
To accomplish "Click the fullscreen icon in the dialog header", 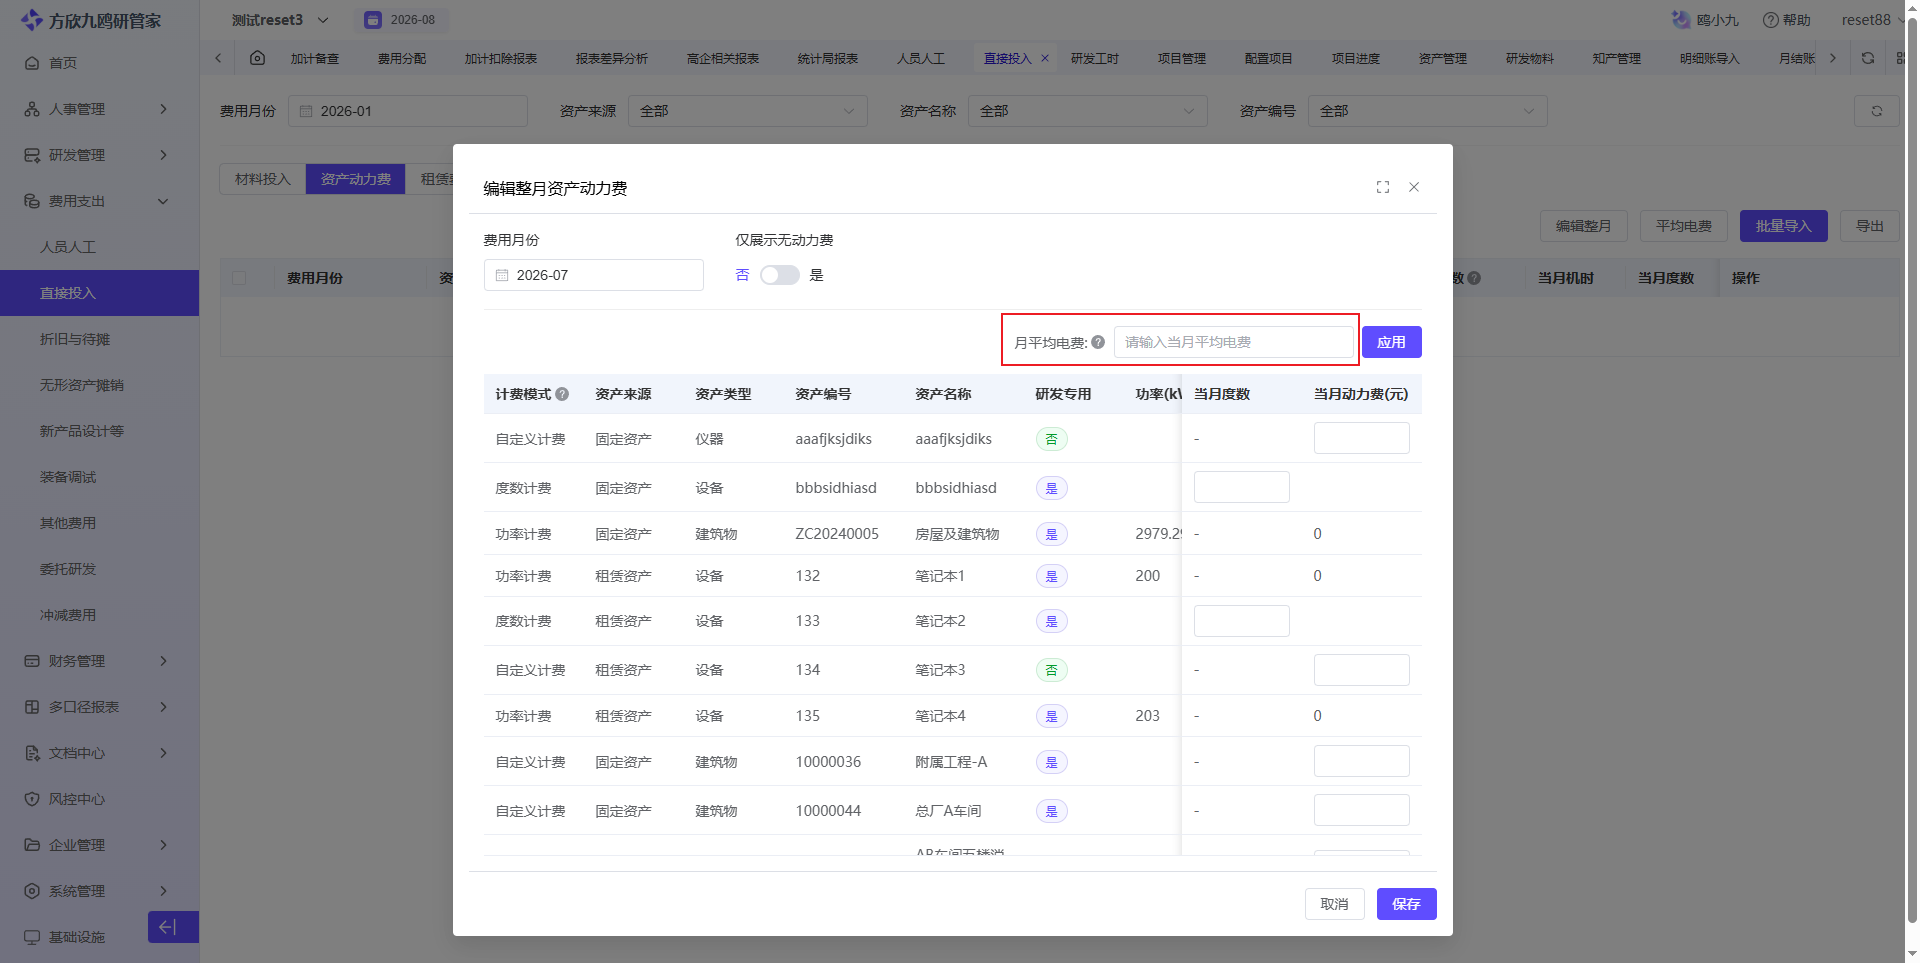I will 1383,187.
